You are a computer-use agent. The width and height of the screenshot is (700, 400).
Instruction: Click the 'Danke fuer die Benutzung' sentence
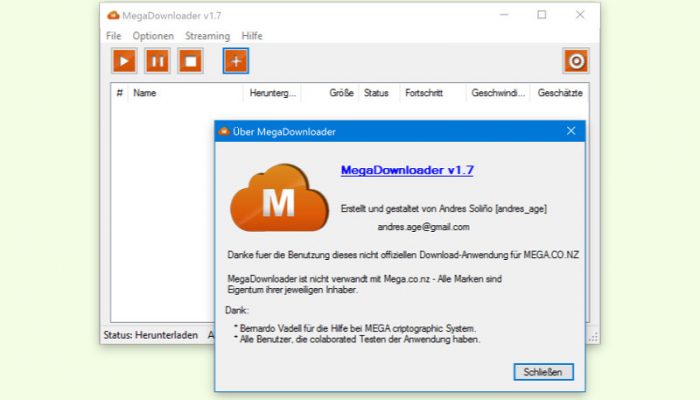tap(403, 255)
